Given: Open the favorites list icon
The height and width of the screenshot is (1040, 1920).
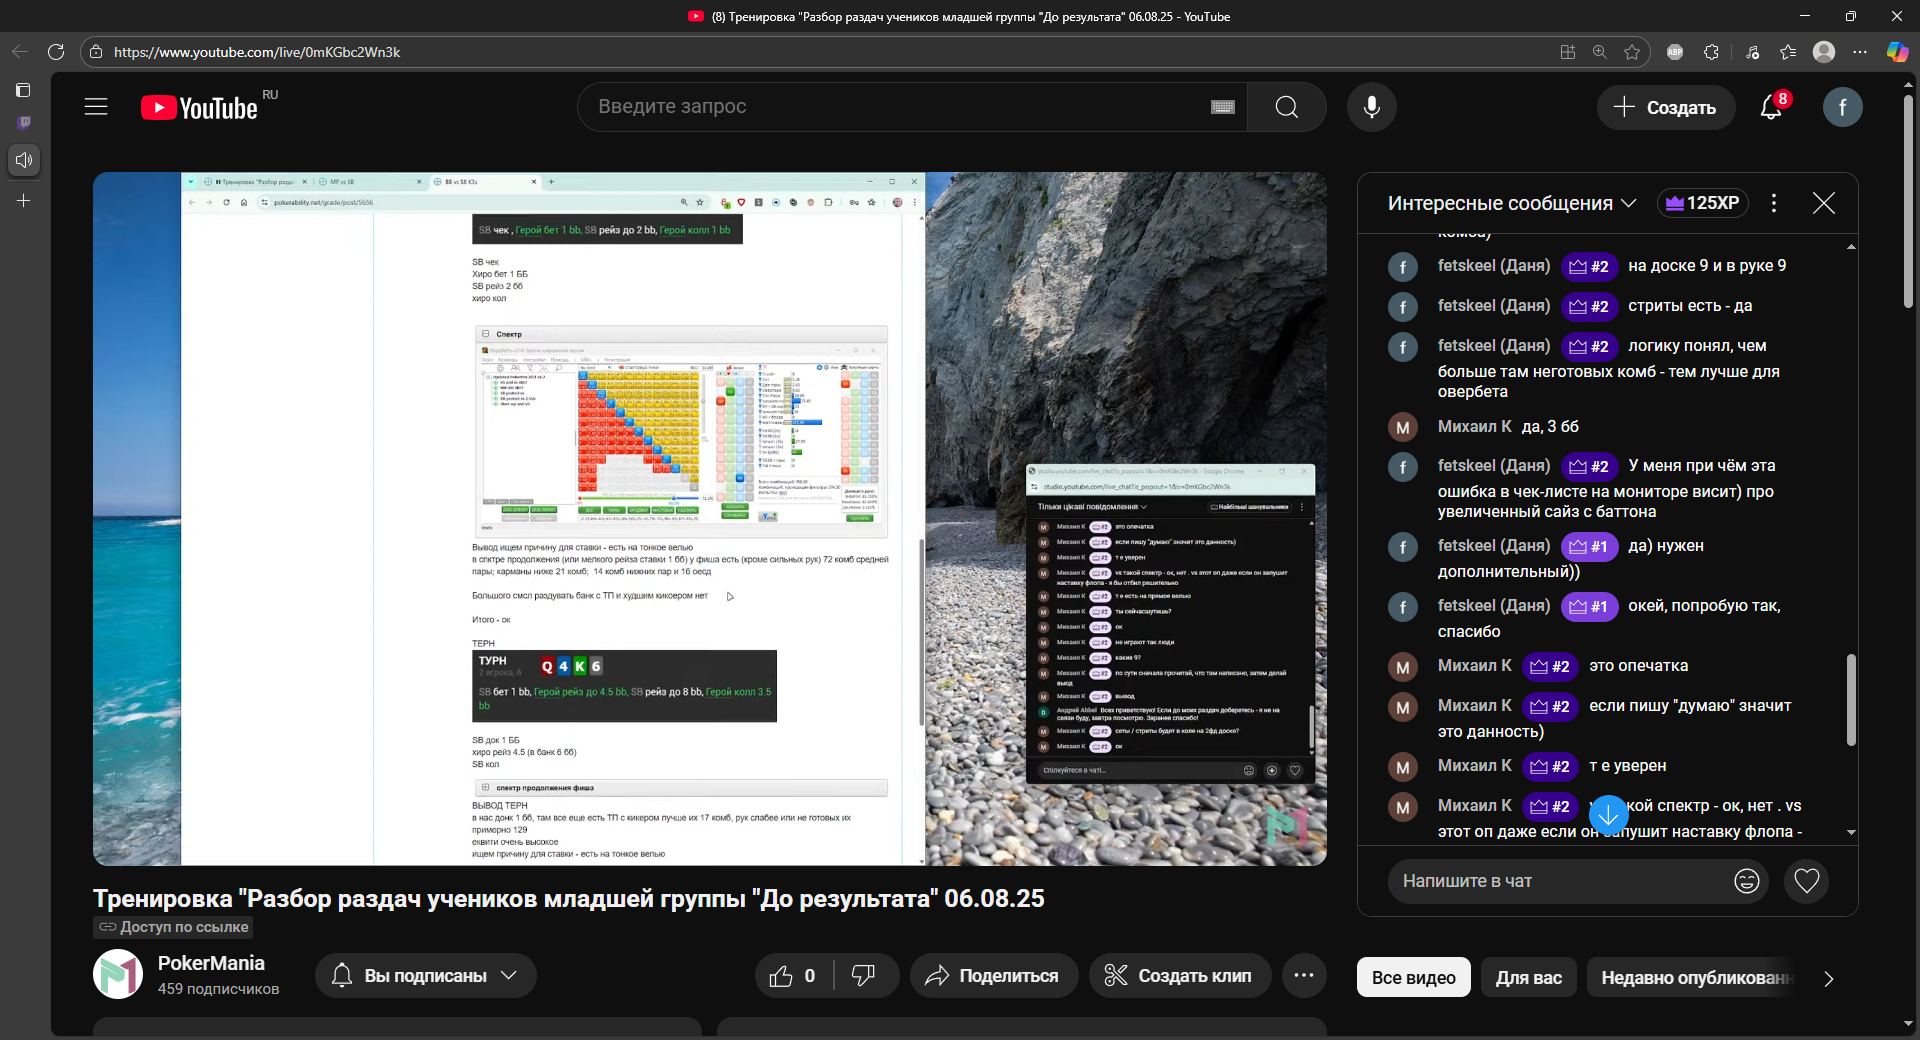Looking at the screenshot, I should click(x=1788, y=52).
